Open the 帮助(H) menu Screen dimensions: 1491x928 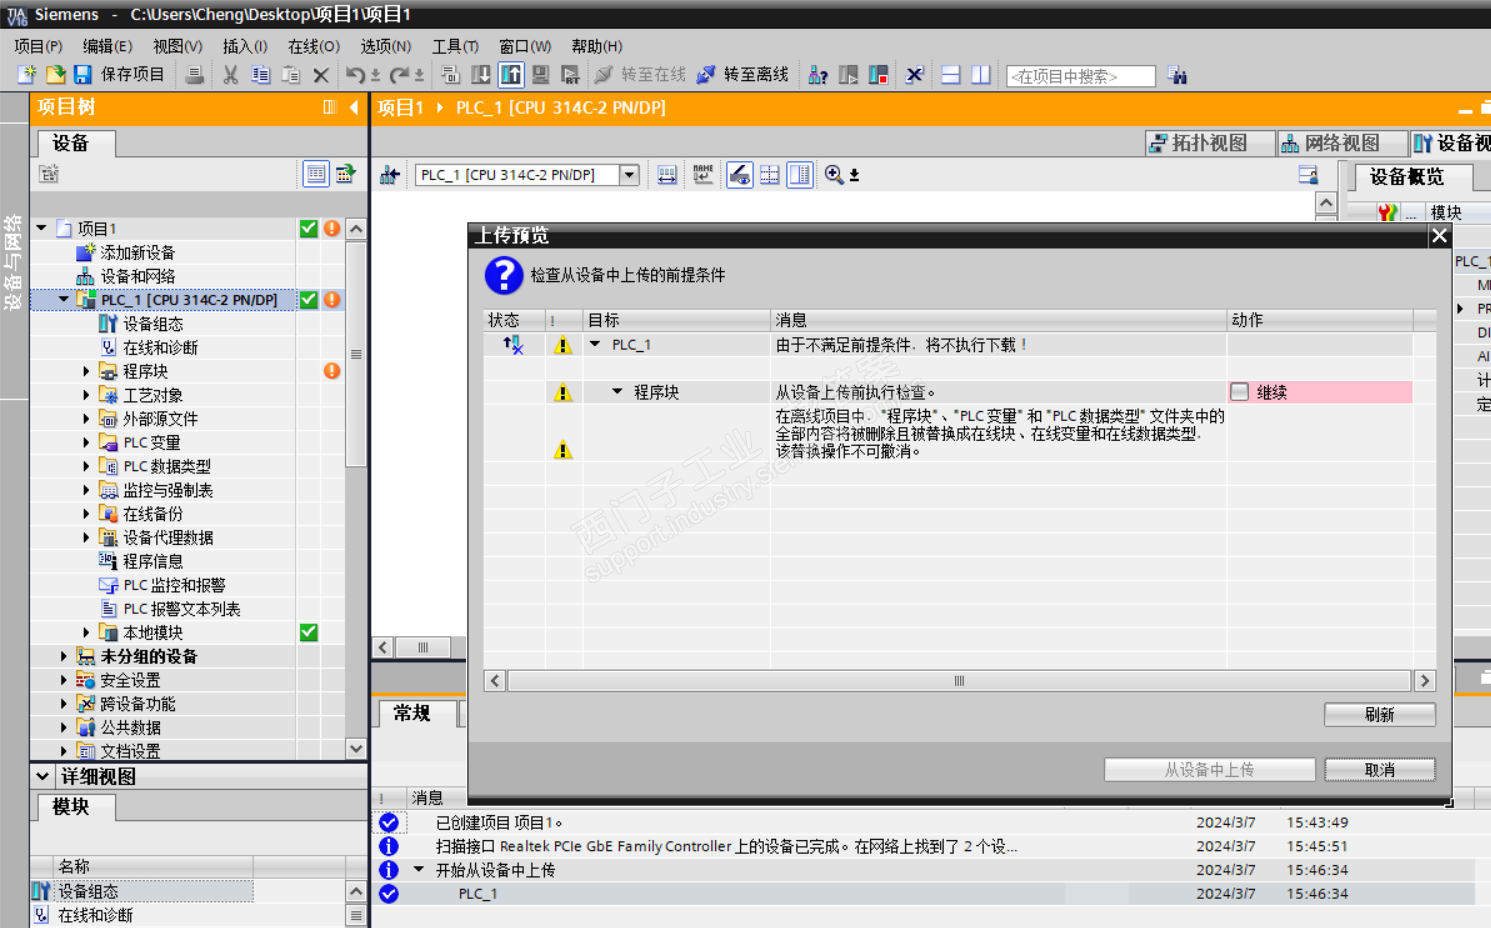pyautogui.click(x=597, y=46)
